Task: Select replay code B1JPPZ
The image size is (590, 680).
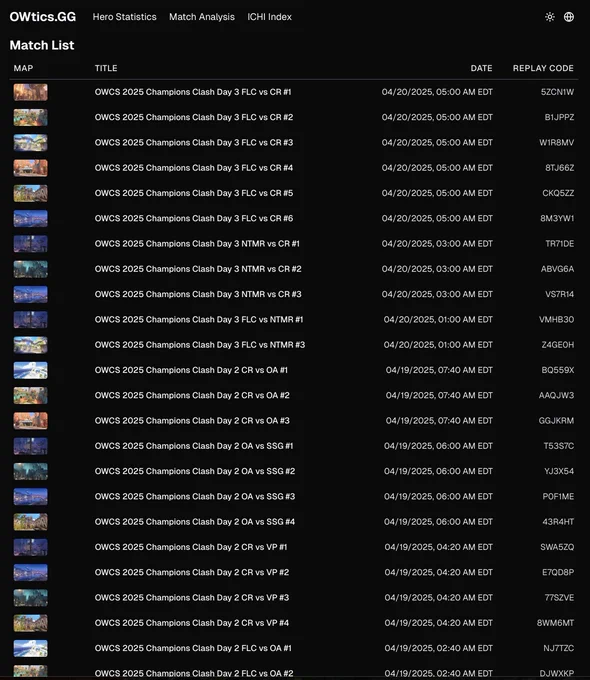Action: [x=559, y=117]
